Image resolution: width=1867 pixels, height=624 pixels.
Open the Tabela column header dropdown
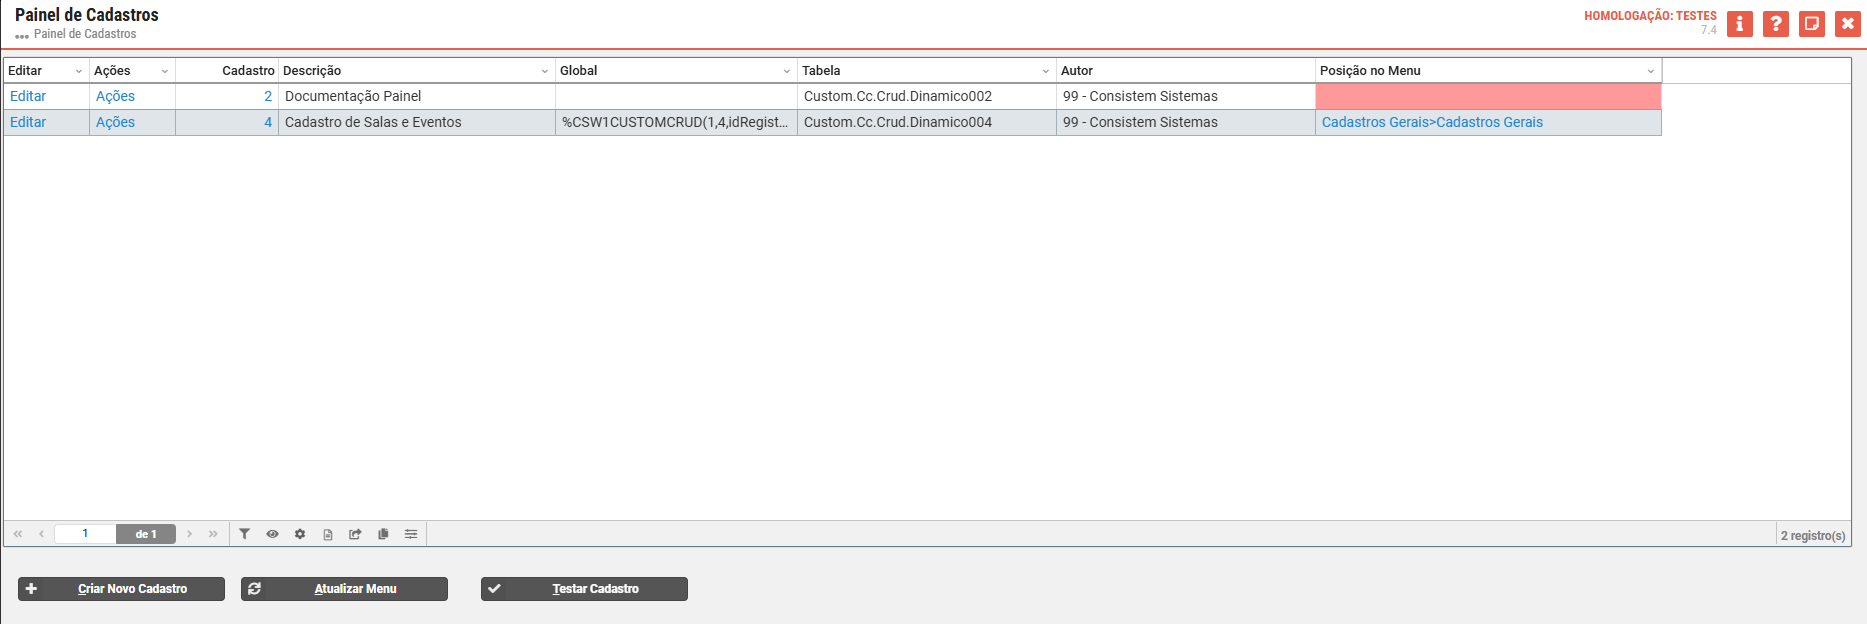(1046, 71)
